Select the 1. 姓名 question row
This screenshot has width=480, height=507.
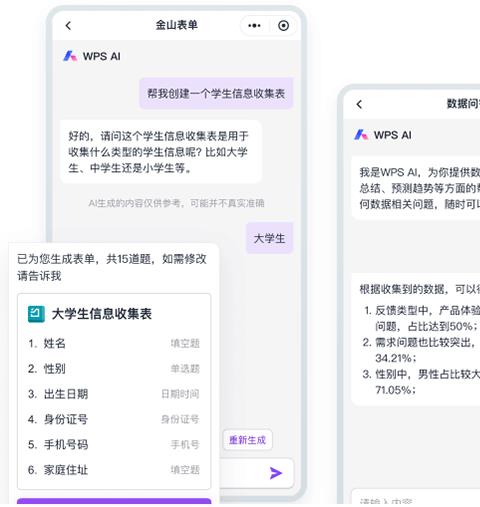pyautogui.click(x=114, y=343)
